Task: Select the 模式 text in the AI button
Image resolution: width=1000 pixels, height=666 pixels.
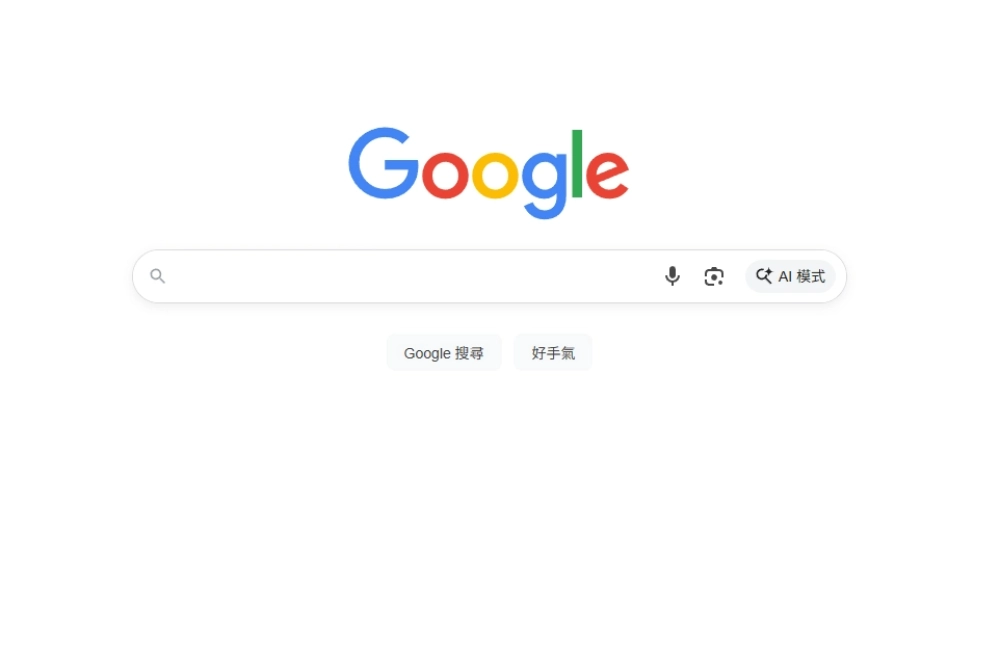Action: (811, 276)
